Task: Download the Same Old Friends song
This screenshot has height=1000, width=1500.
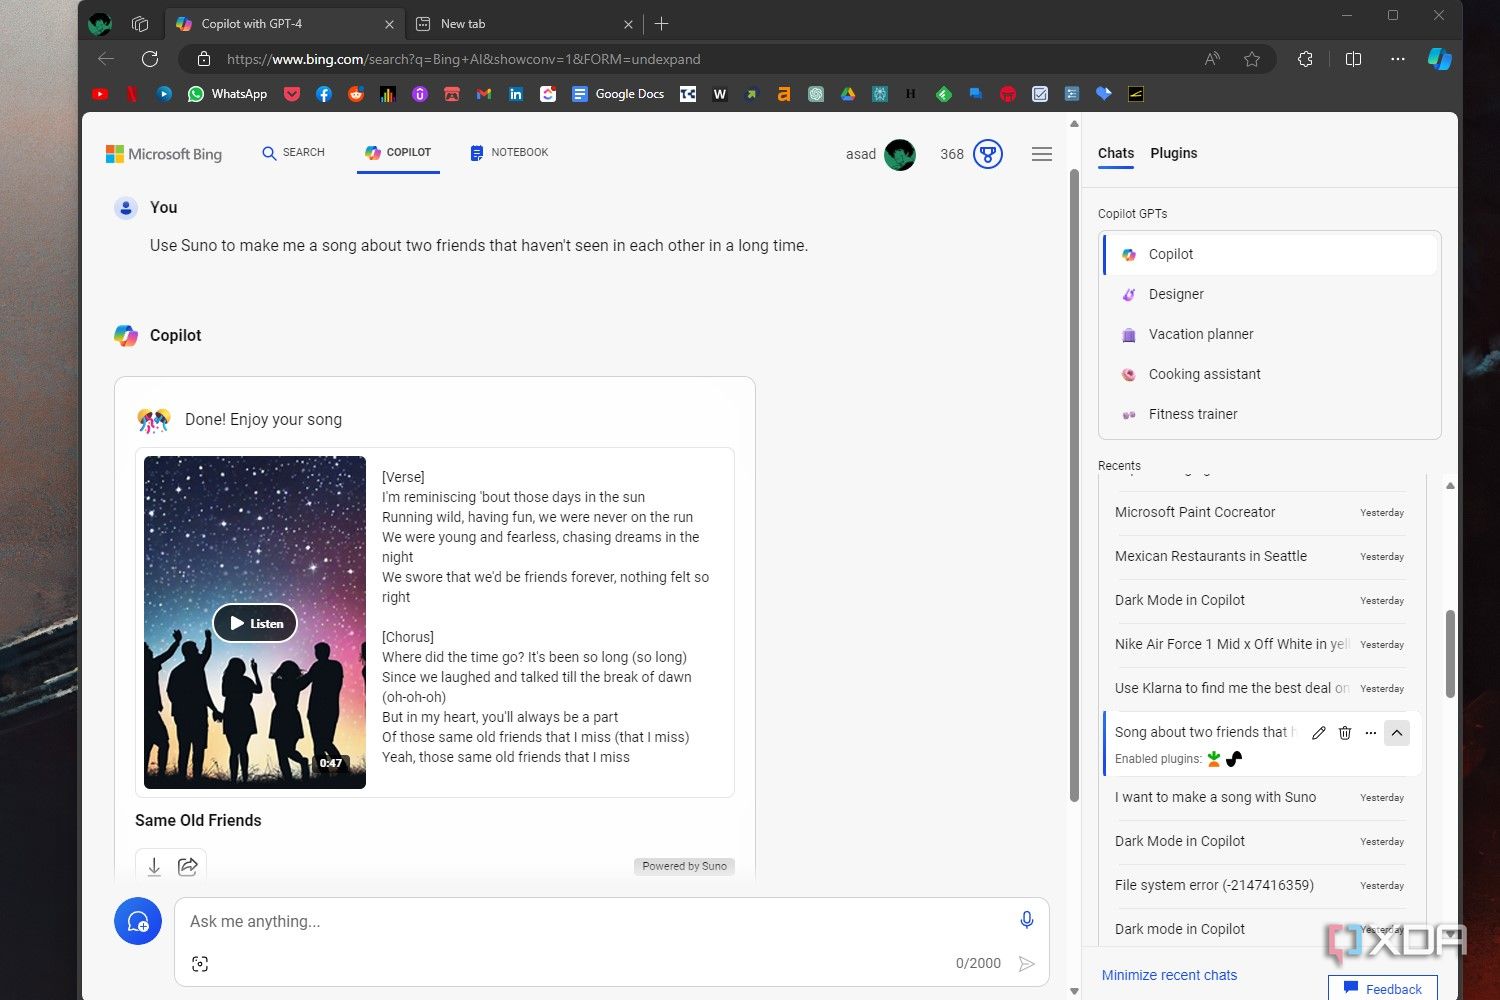Action: (154, 866)
